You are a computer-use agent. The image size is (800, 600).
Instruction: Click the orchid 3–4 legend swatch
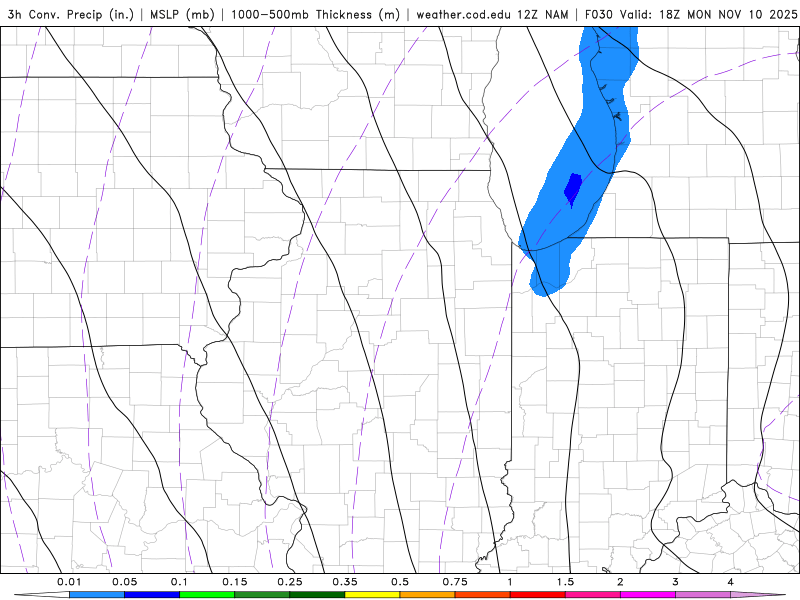click(x=703, y=595)
